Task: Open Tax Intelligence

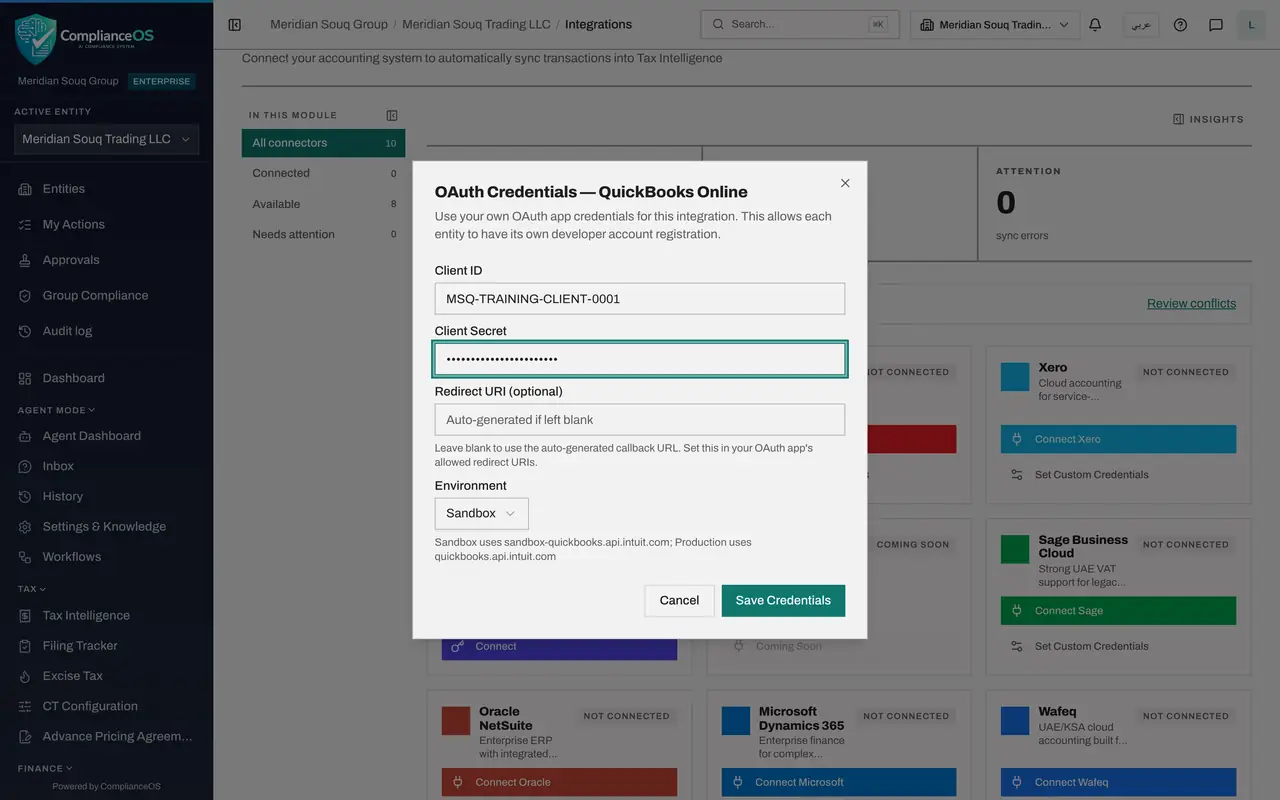Action: coord(86,616)
